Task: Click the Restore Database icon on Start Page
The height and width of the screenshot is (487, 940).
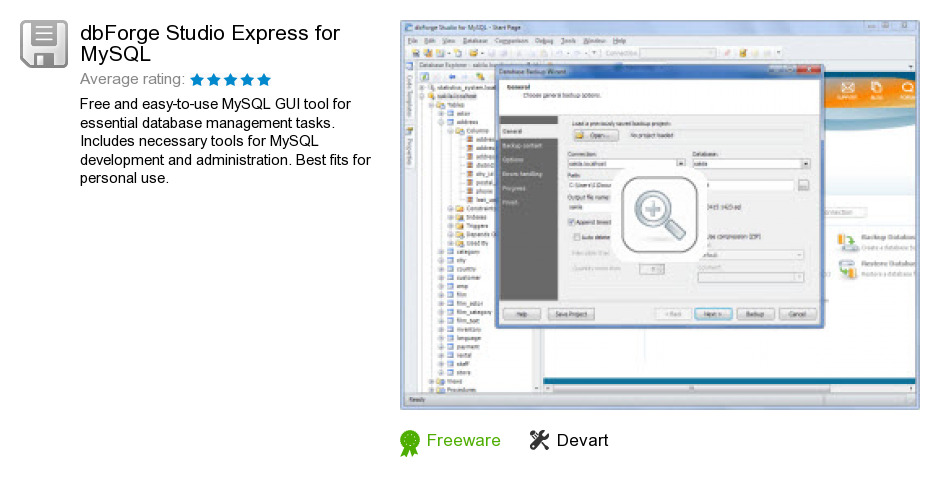Action: click(x=847, y=269)
